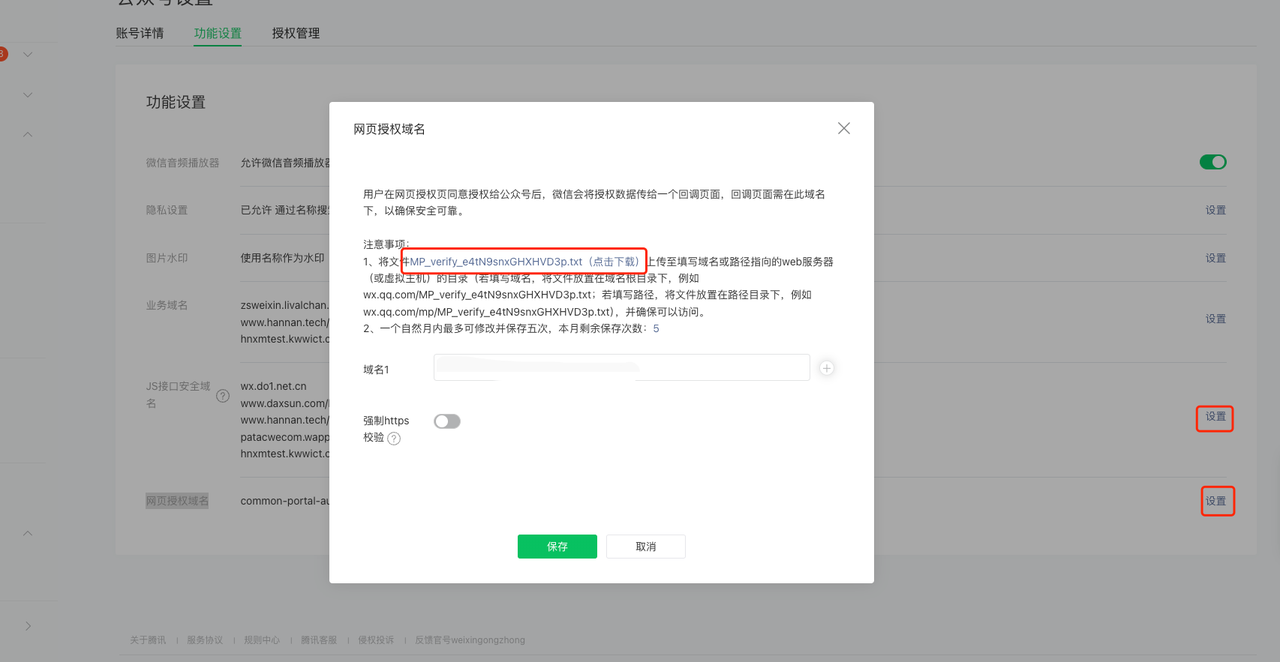Click the right-arrow chevron at sidebar bottom
The height and width of the screenshot is (662, 1280).
tap(28, 626)
